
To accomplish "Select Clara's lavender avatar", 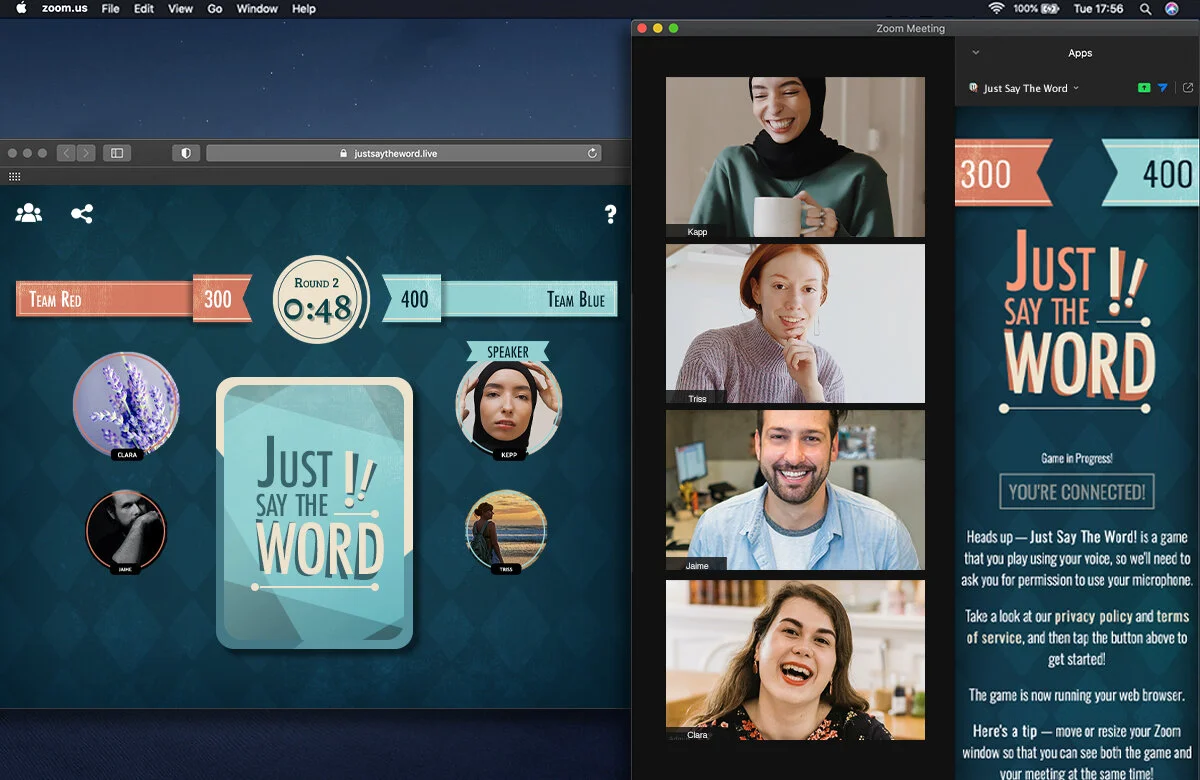I will pos(127,403).
